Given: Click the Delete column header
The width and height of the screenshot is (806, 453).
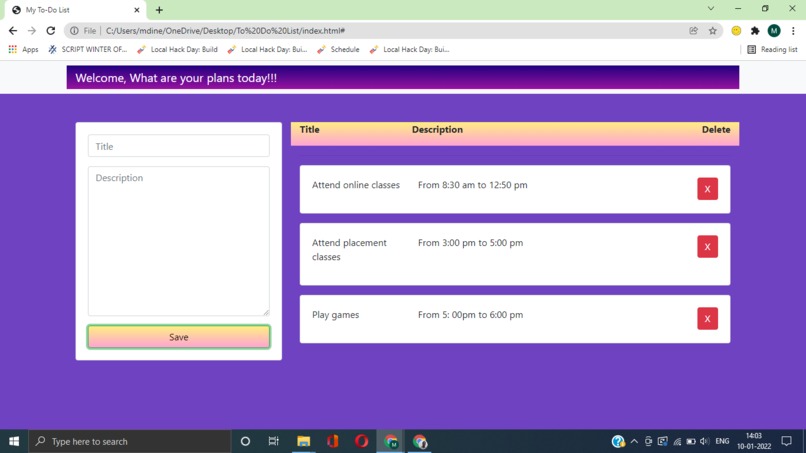Looking at the screenshot, I should [716, 130].
